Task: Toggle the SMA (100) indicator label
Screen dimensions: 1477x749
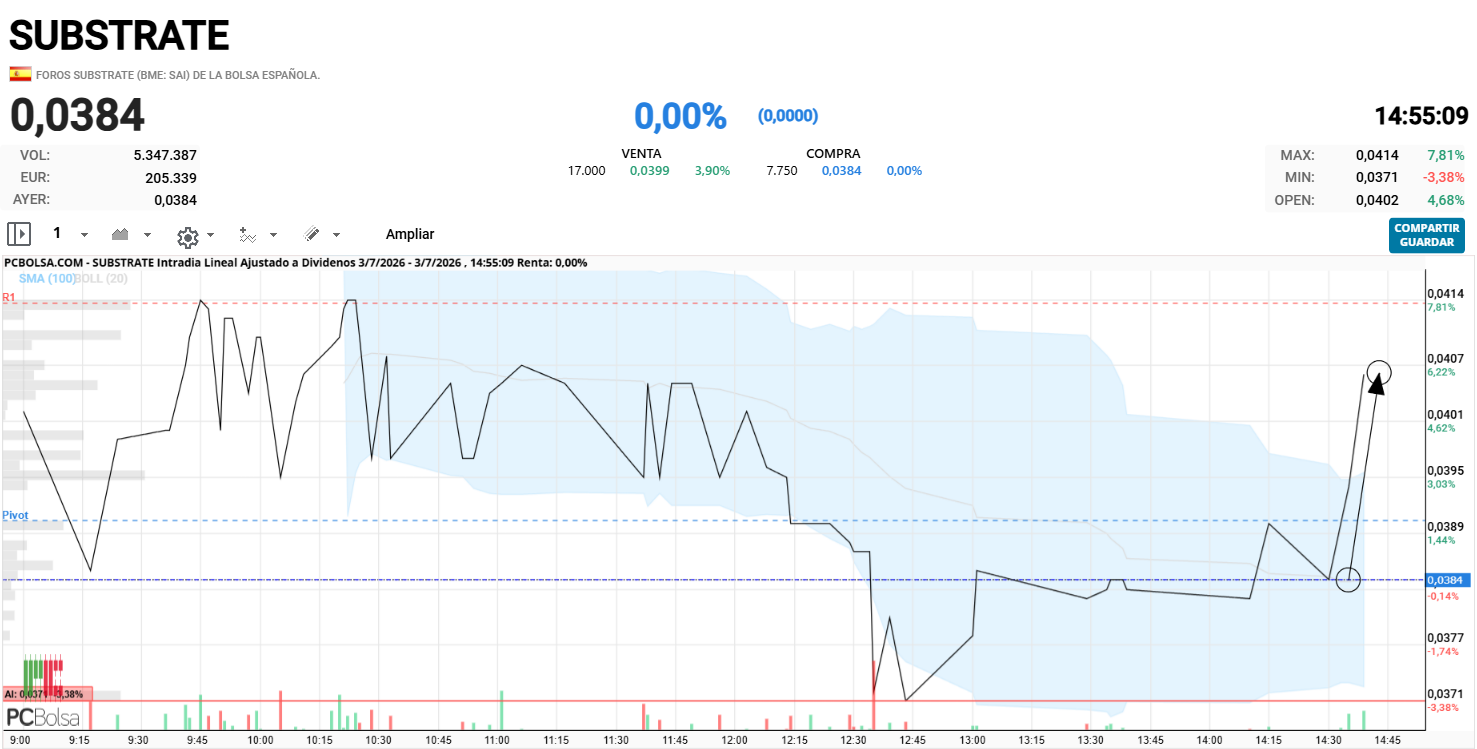Action: pos(47,278)
